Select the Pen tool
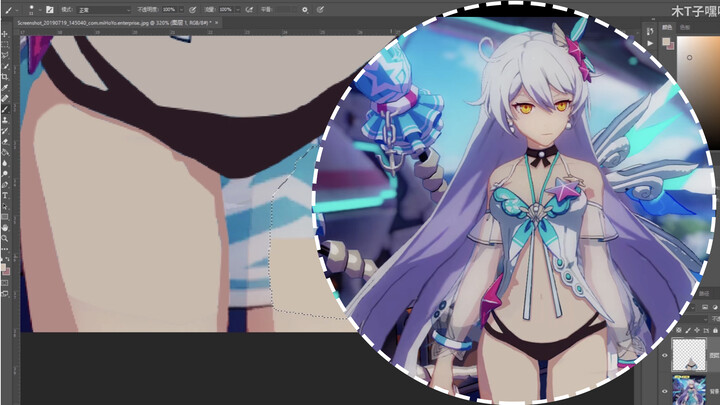This screenshot has height=405, width=720. 5,185
